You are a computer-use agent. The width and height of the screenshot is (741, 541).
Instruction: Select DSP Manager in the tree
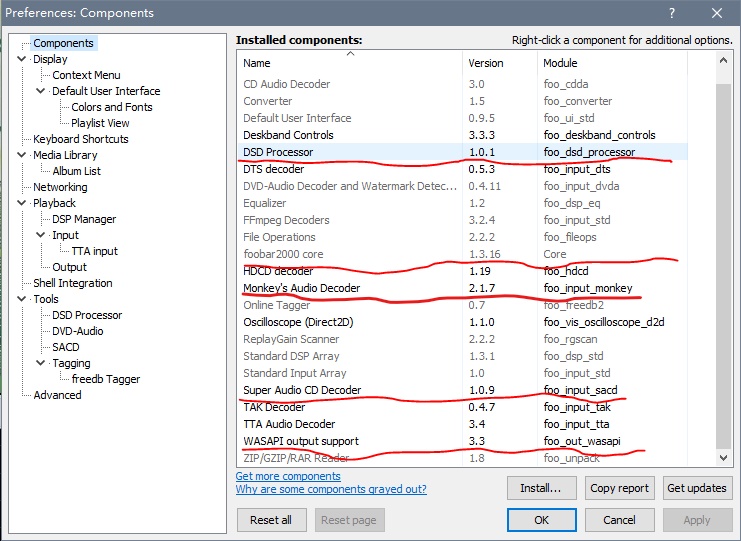pyautogui.click(x=84, y=219)
